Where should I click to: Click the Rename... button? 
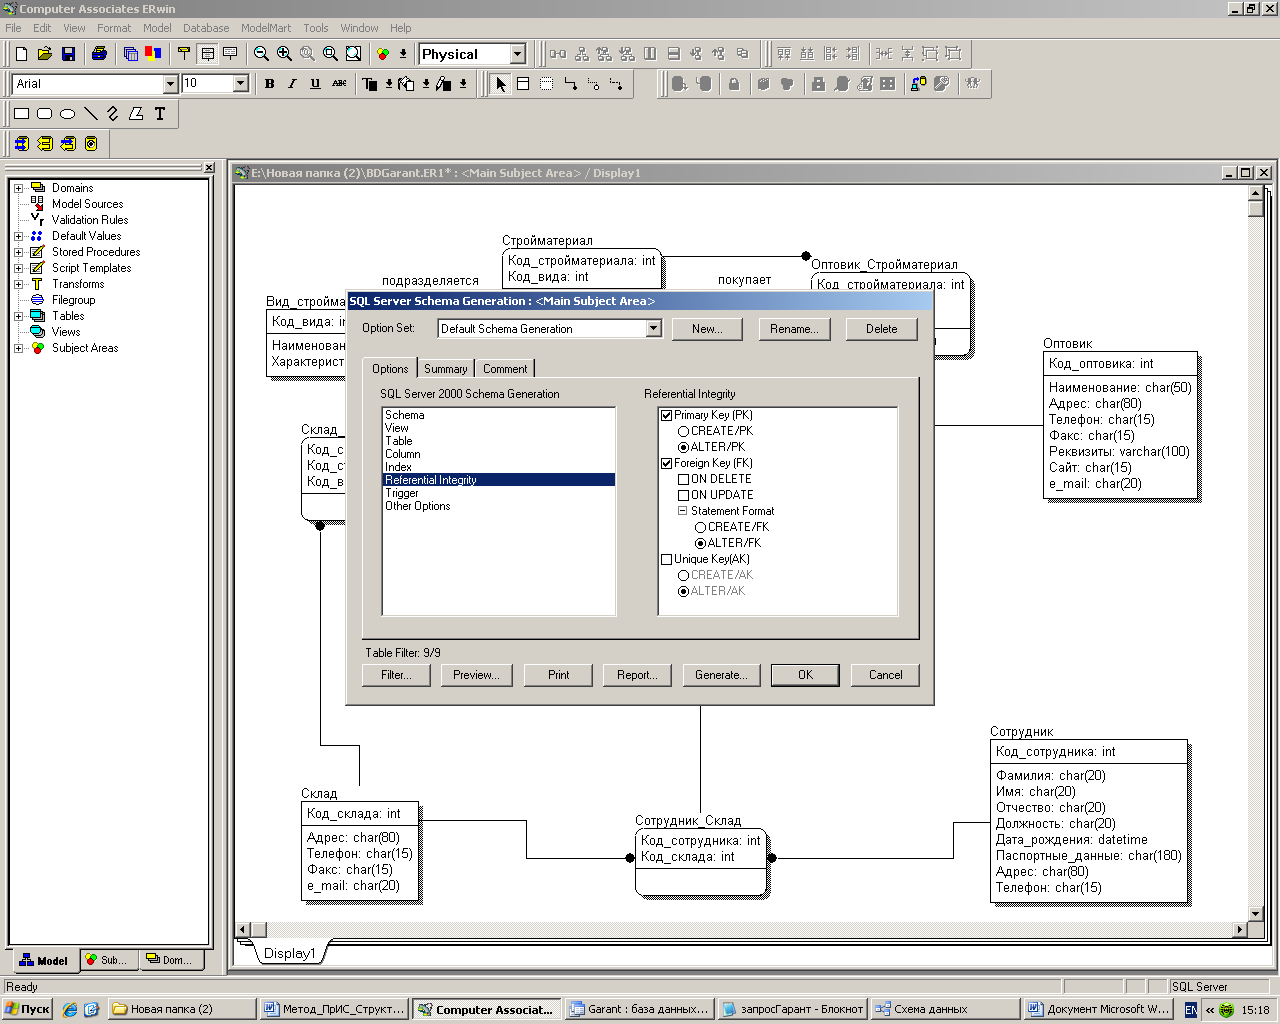point(794,329)
